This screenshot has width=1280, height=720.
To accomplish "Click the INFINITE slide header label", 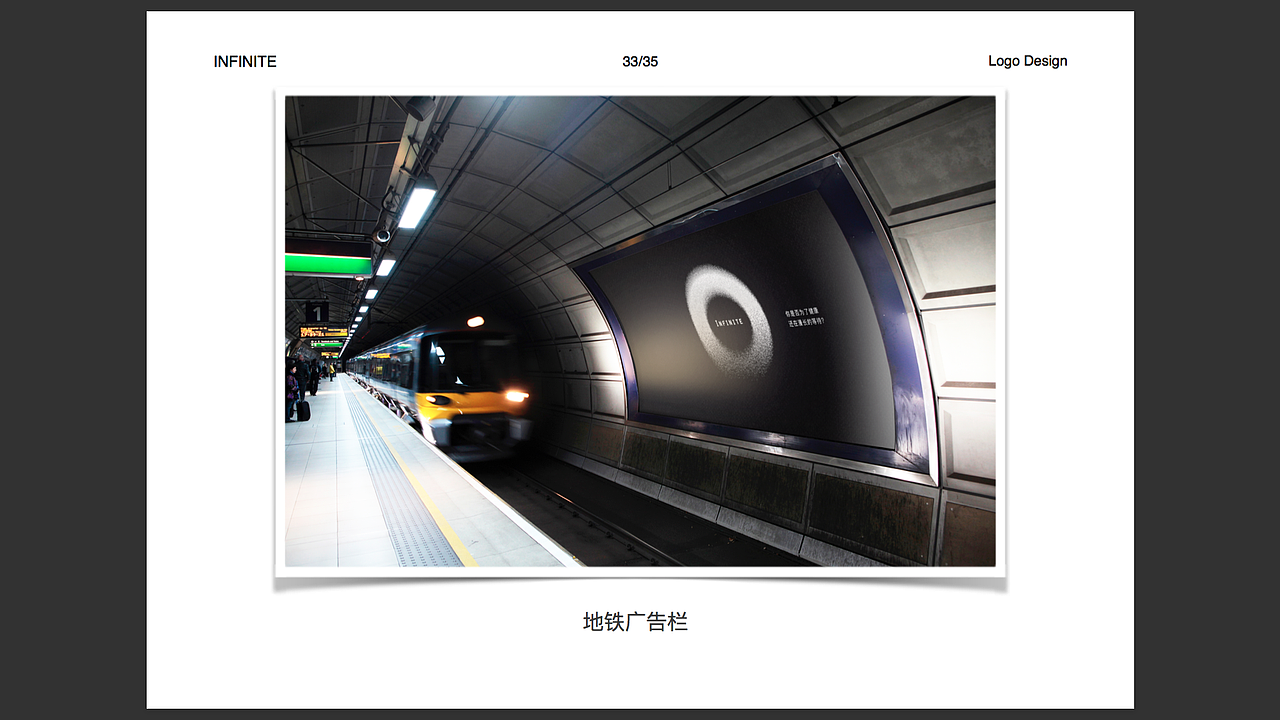I will coord(245,62).
